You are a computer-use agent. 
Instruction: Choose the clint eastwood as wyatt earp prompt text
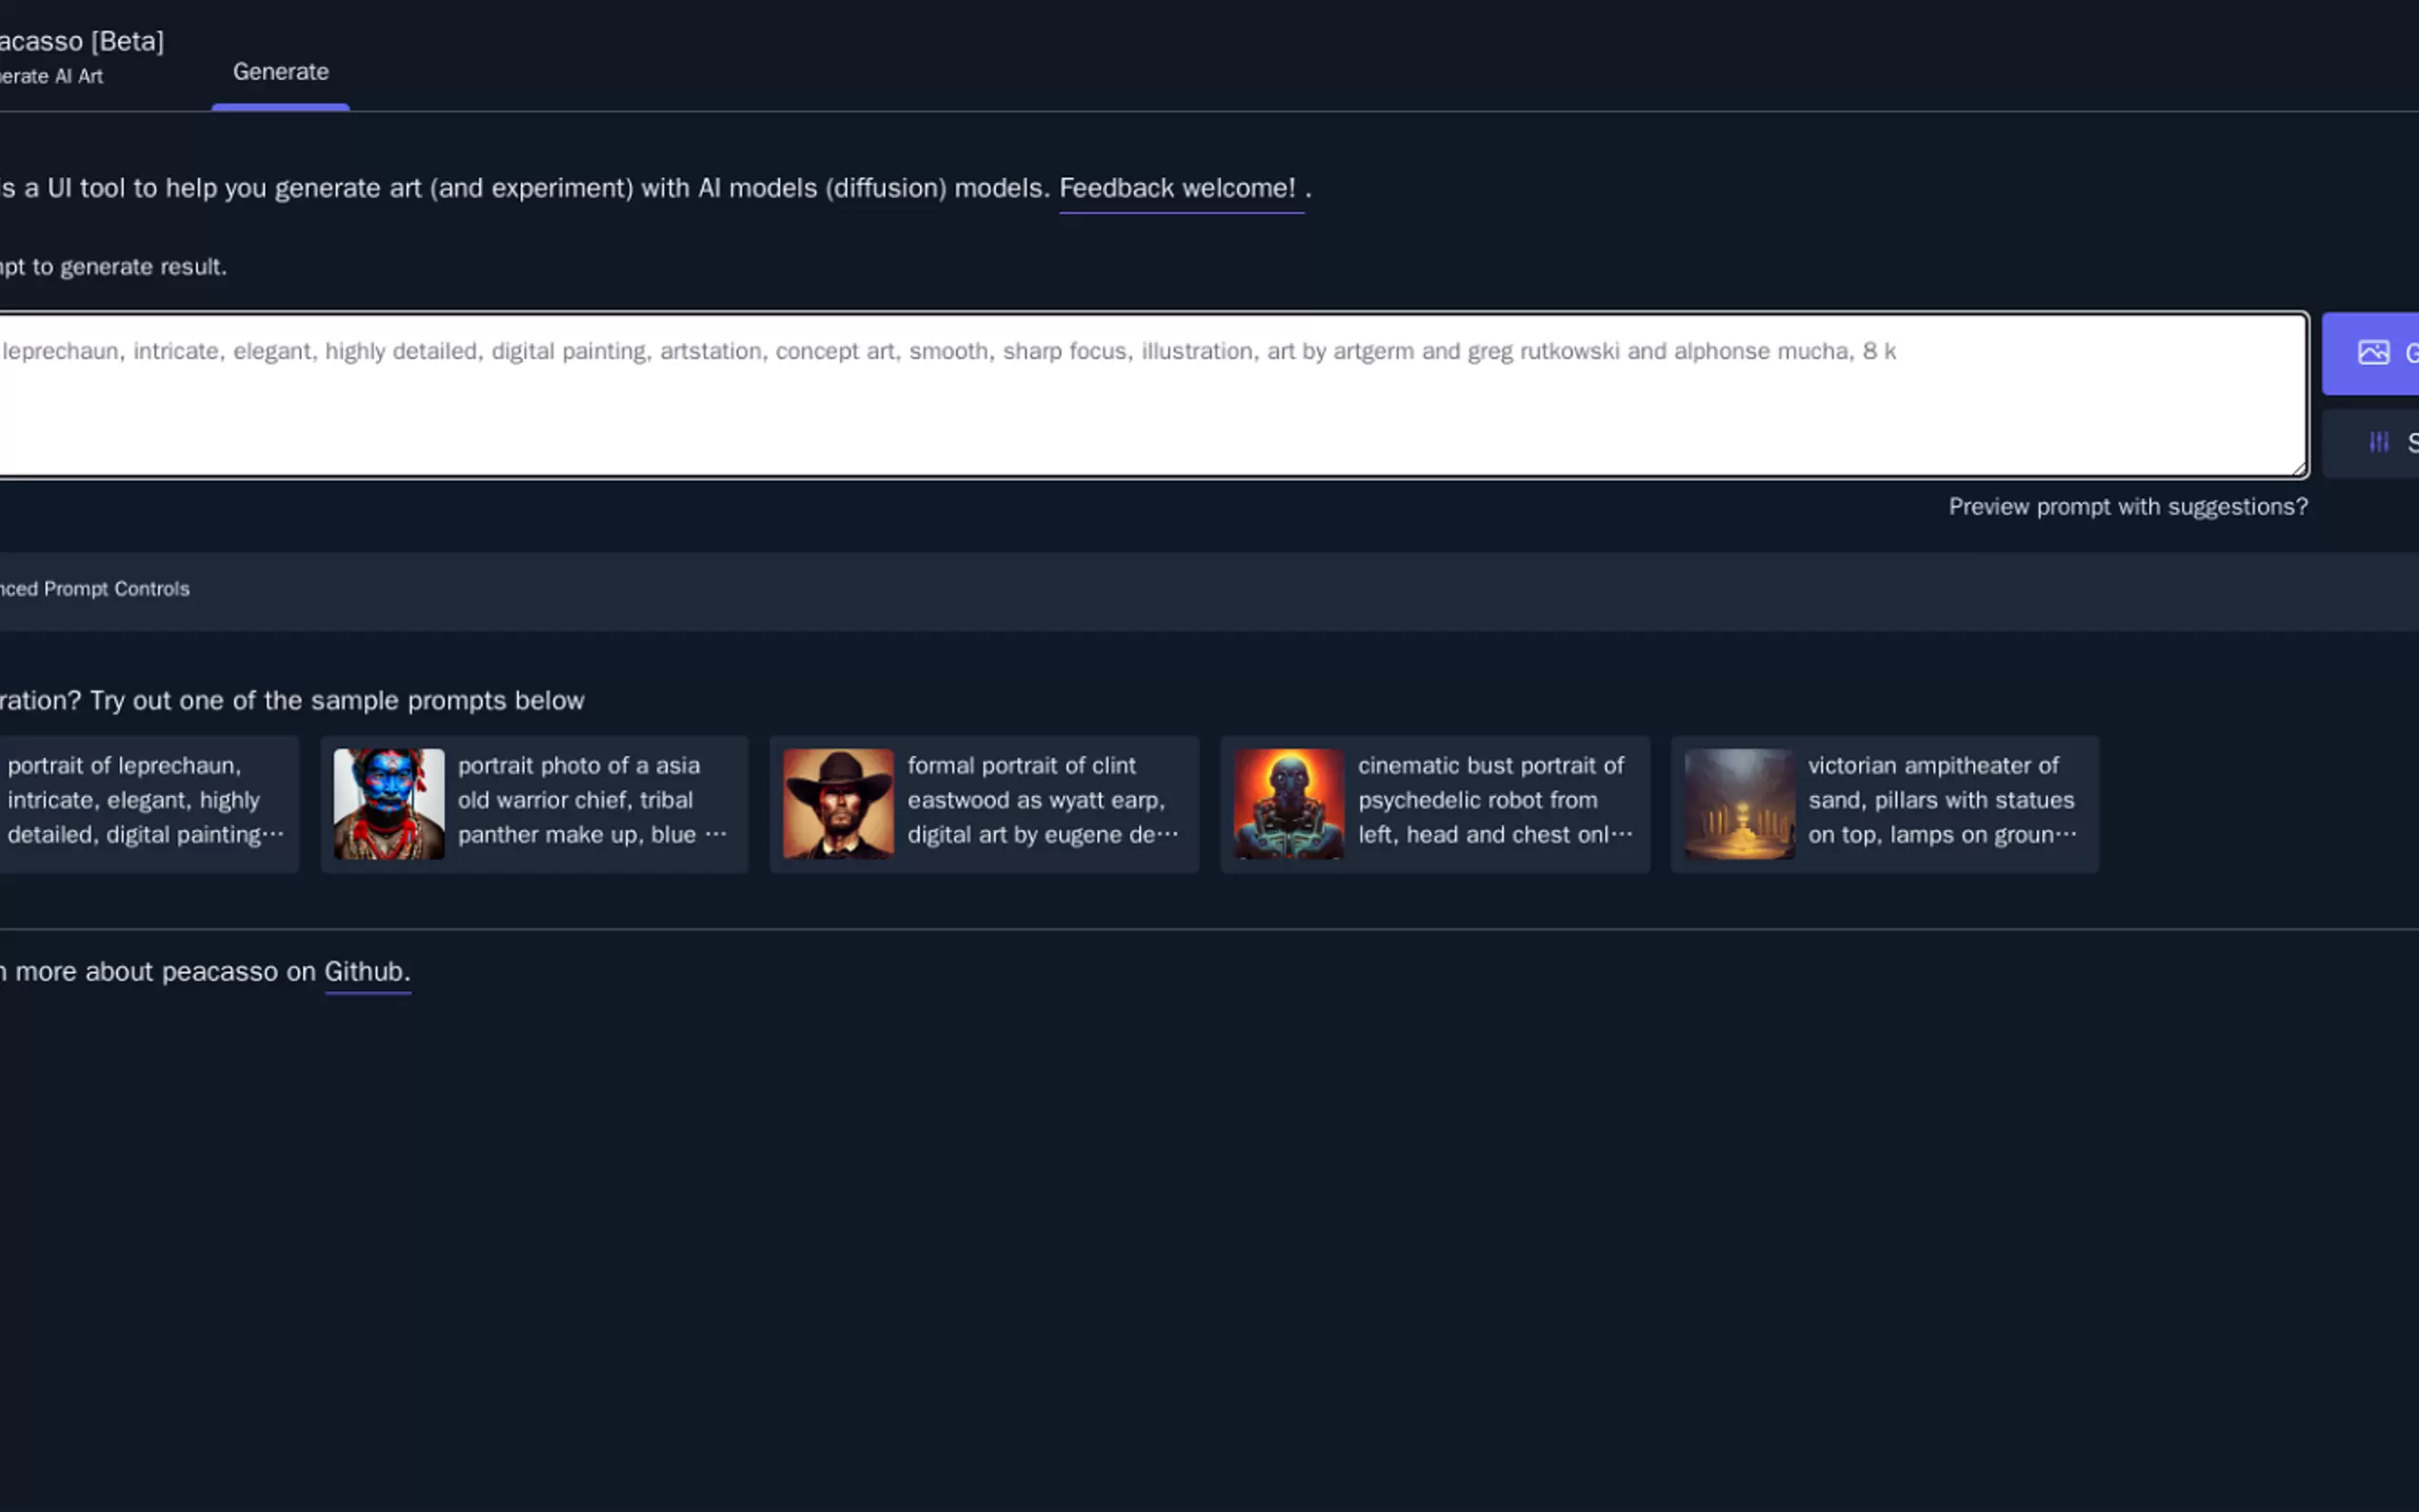[x=1040, y=800]
